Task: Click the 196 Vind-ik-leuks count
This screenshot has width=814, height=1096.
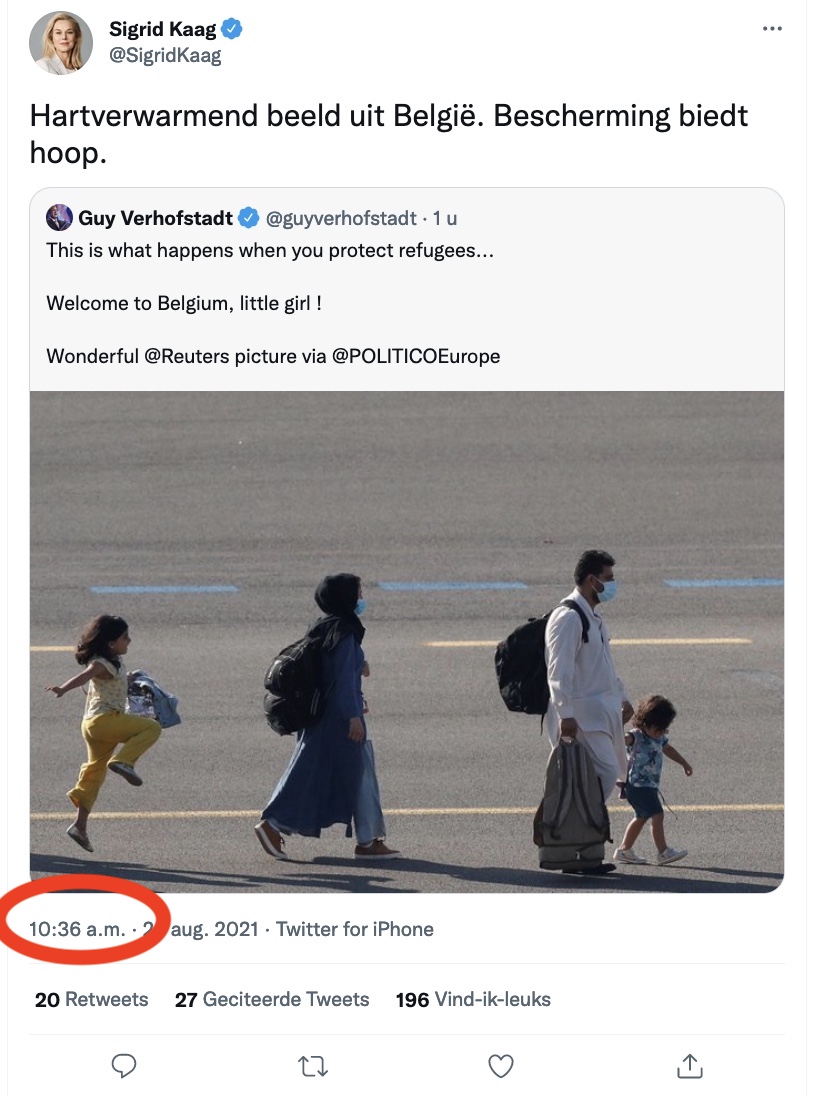Action: tap(468, 999)
